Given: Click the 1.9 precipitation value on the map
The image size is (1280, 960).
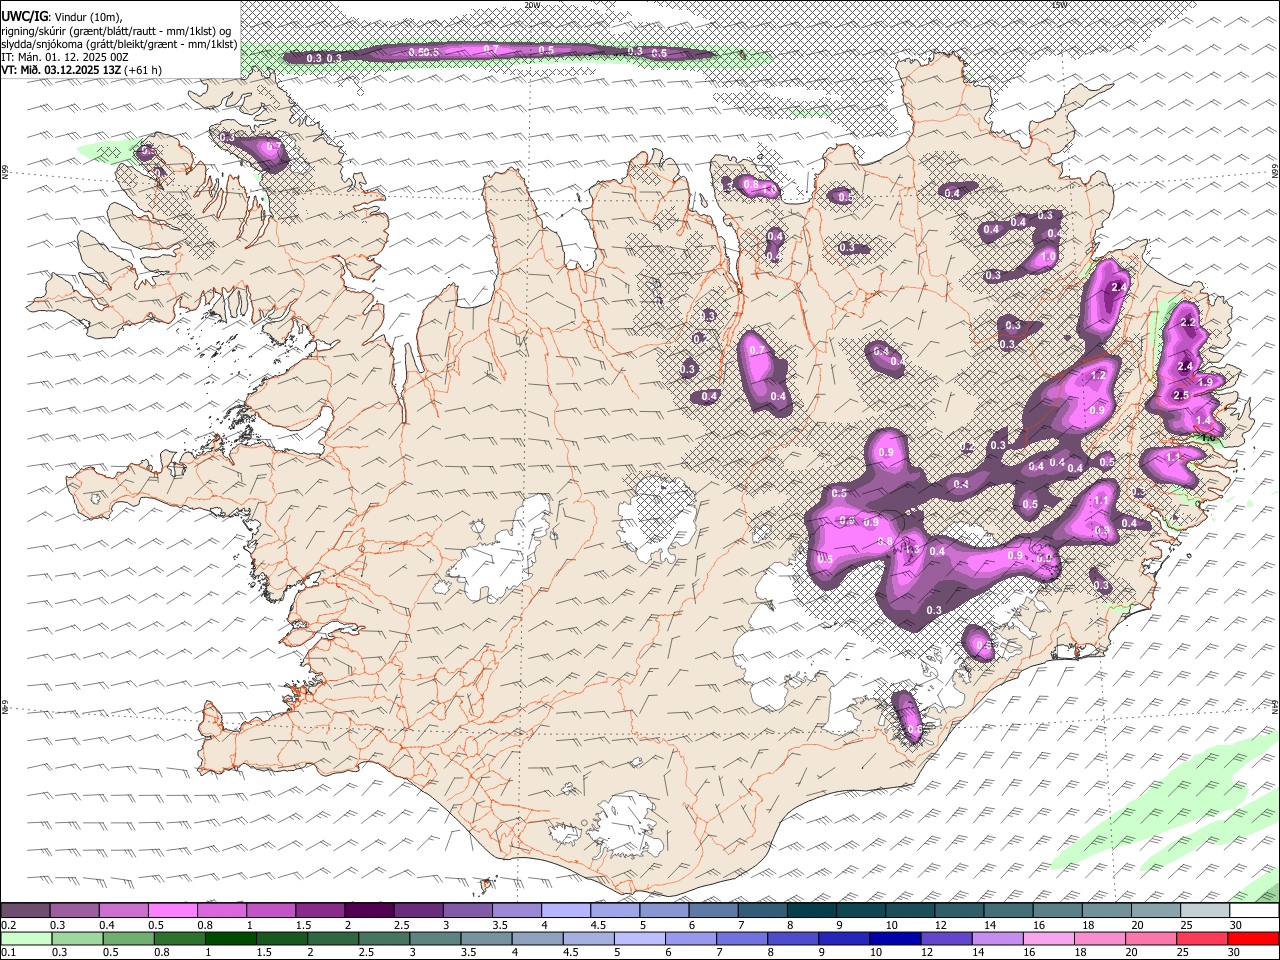Looking at the screenshot, I should tap(1205, 382).
